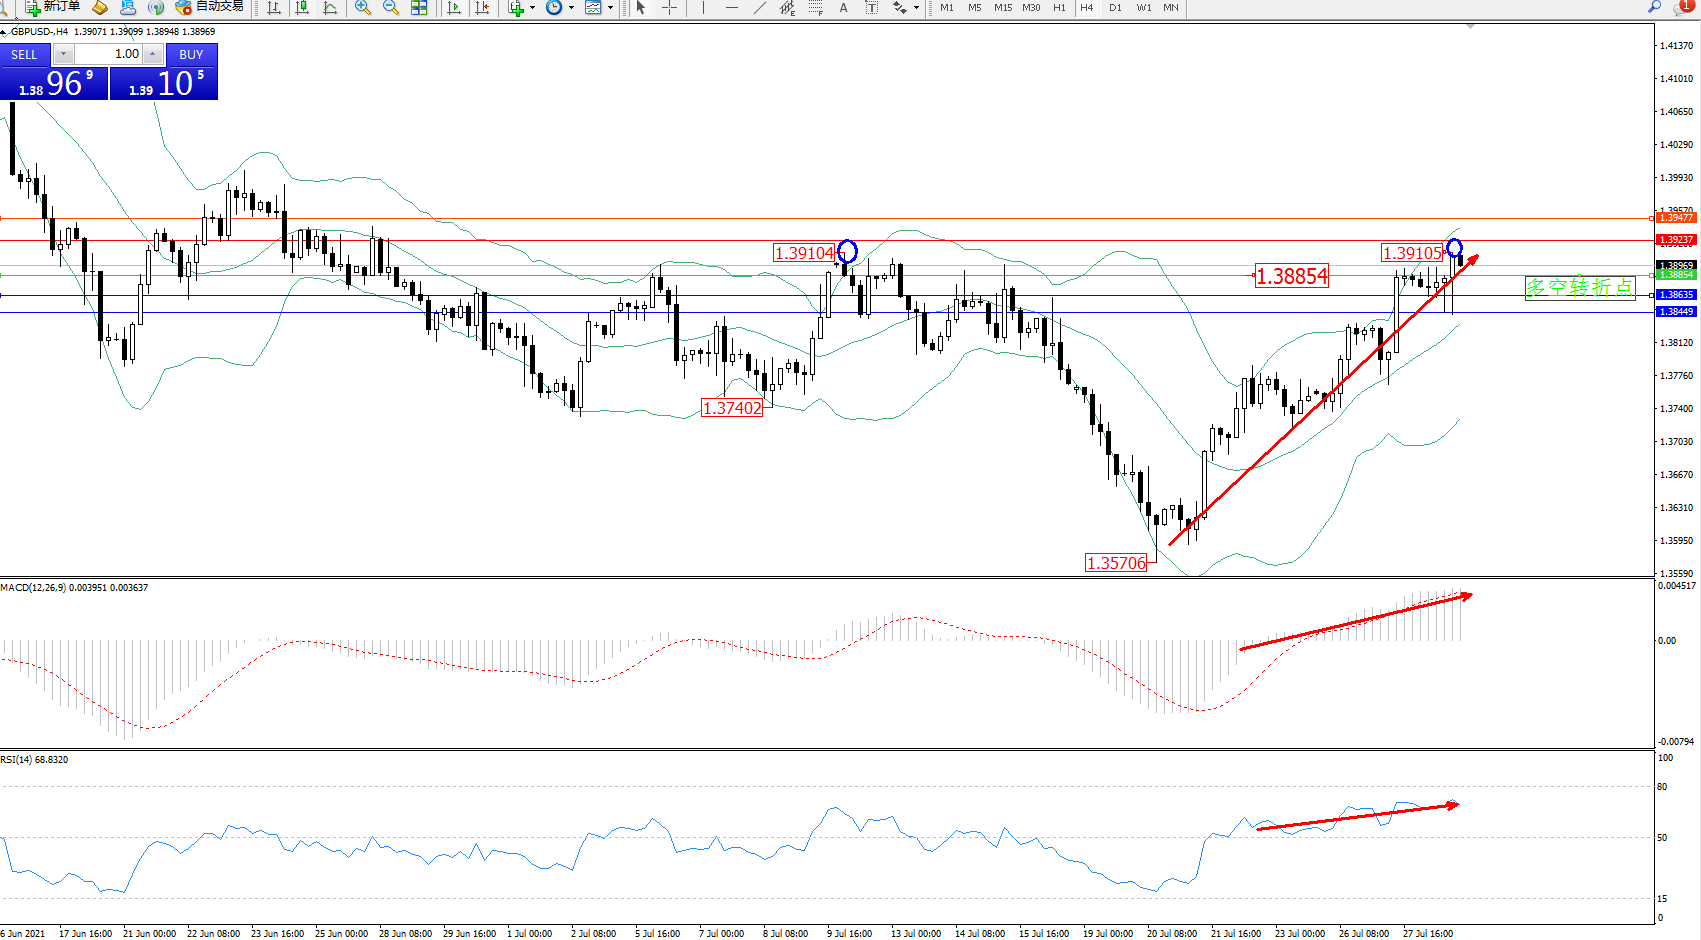
Task: Select the crosshair tool
Action: click(x=669, y=8)
